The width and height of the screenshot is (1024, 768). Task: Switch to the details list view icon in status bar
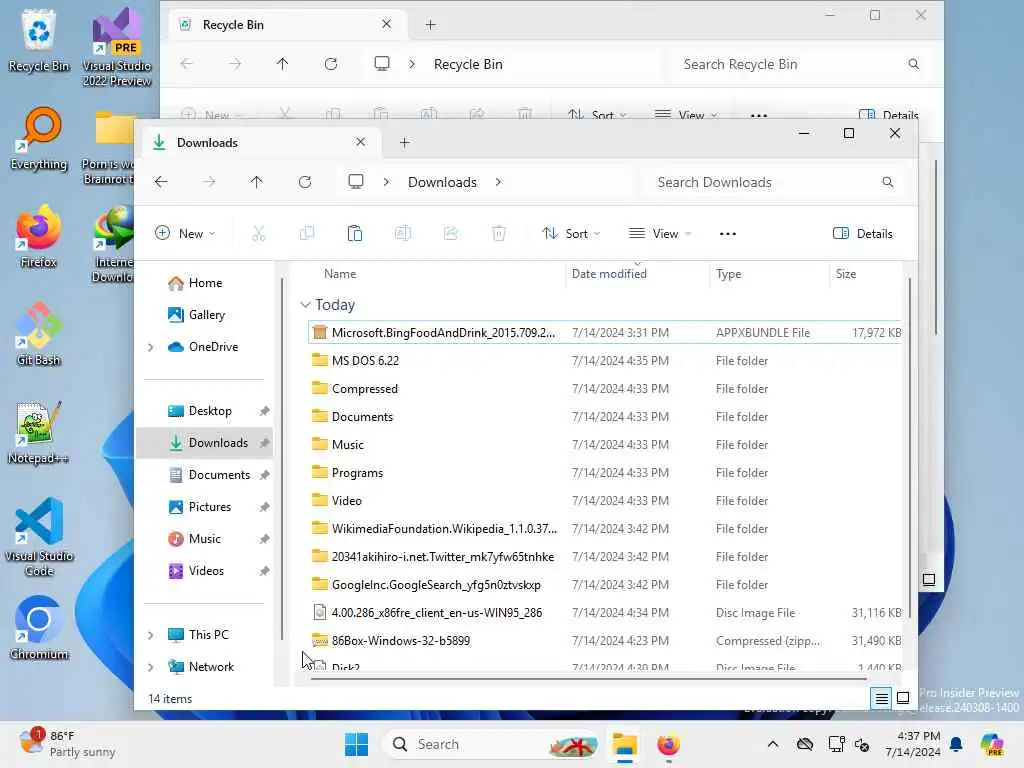pyautogui.click(x=881, y=698)
